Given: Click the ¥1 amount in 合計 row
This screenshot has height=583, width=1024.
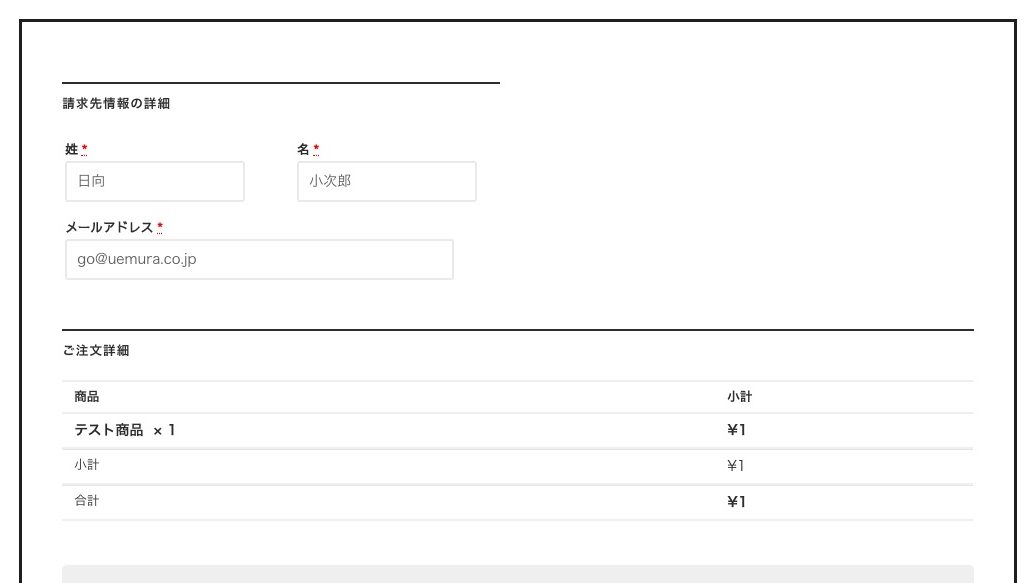Looking at the screenshot, I should coord(736,502).
